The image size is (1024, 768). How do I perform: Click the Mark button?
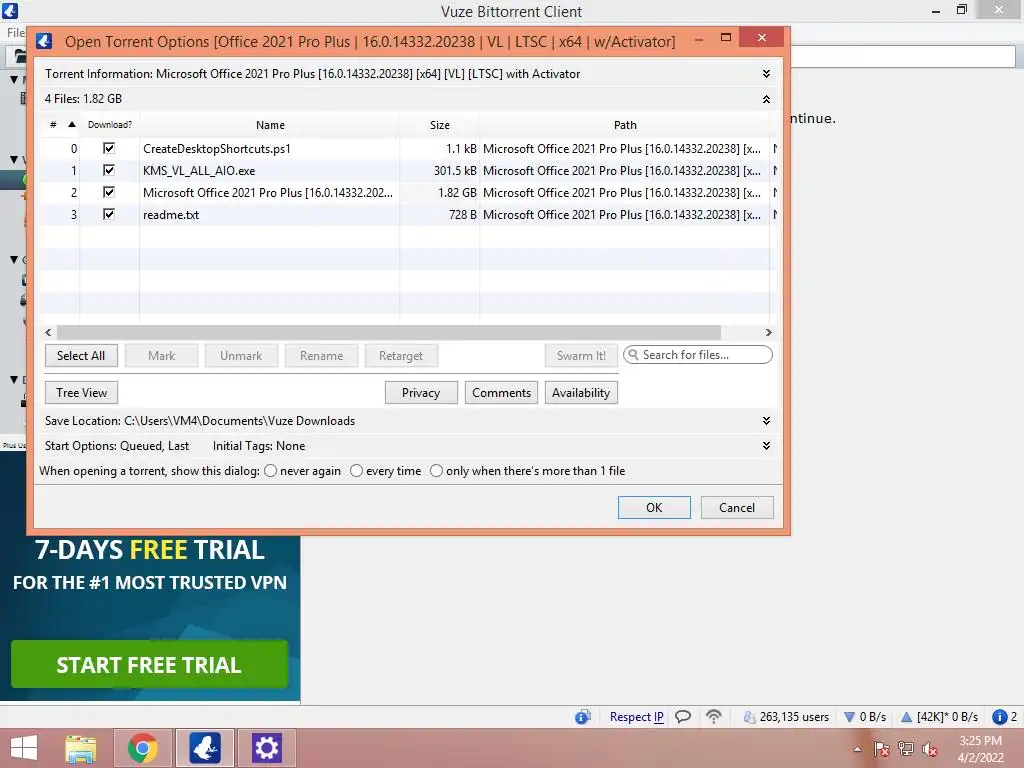click(x=161, y=356)
